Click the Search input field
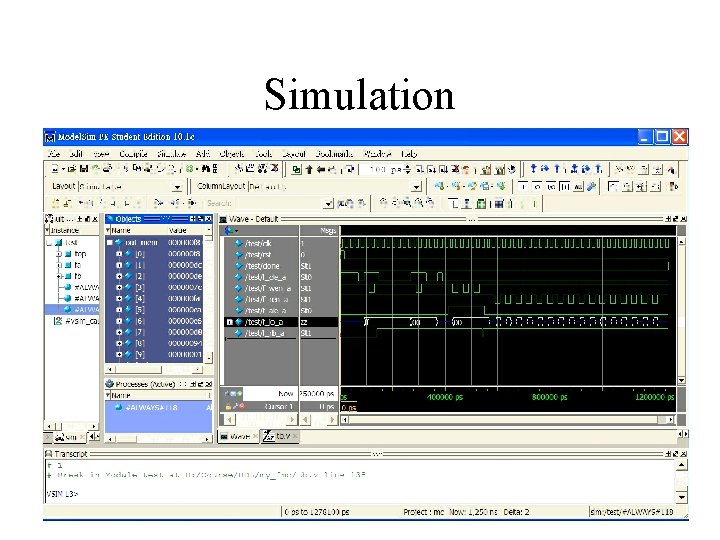The image size is (720, 540). coord(264,203)
